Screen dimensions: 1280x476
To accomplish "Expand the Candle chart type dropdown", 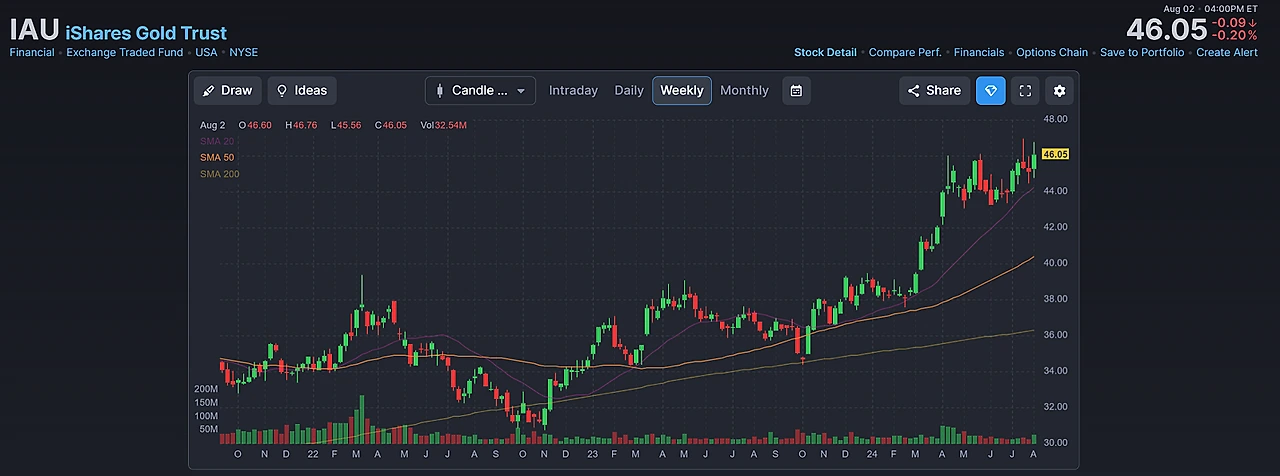I will (480, 90).
